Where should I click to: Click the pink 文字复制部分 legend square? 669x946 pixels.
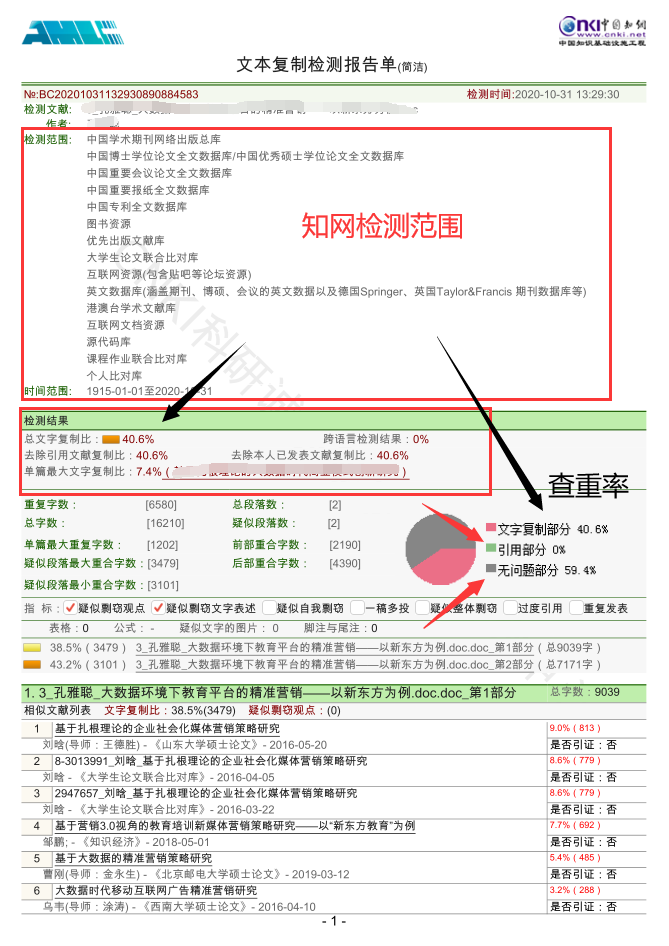[x=490, y=528]
